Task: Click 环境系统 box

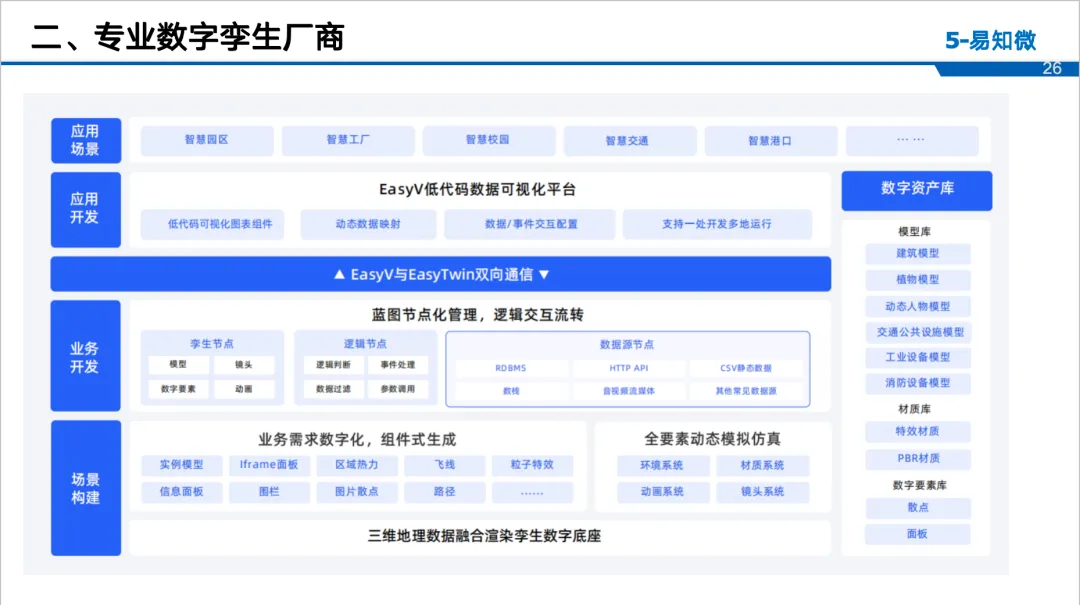Action: (x=663, y=466)
